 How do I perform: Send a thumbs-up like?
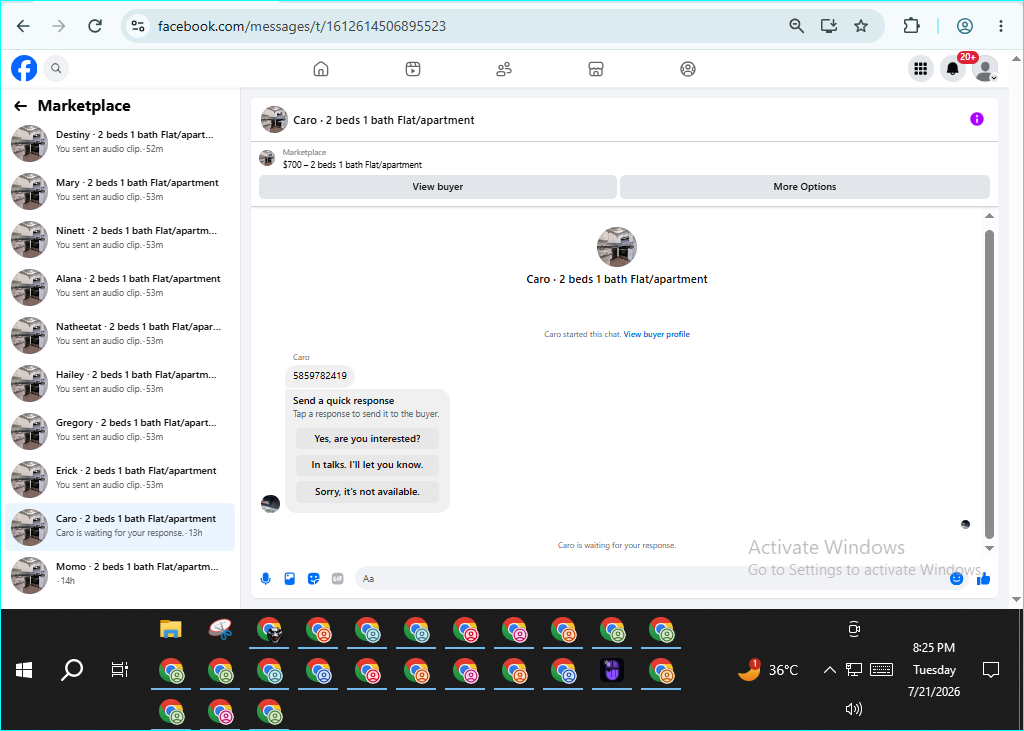pyautogui.click(x=984, y=579)
